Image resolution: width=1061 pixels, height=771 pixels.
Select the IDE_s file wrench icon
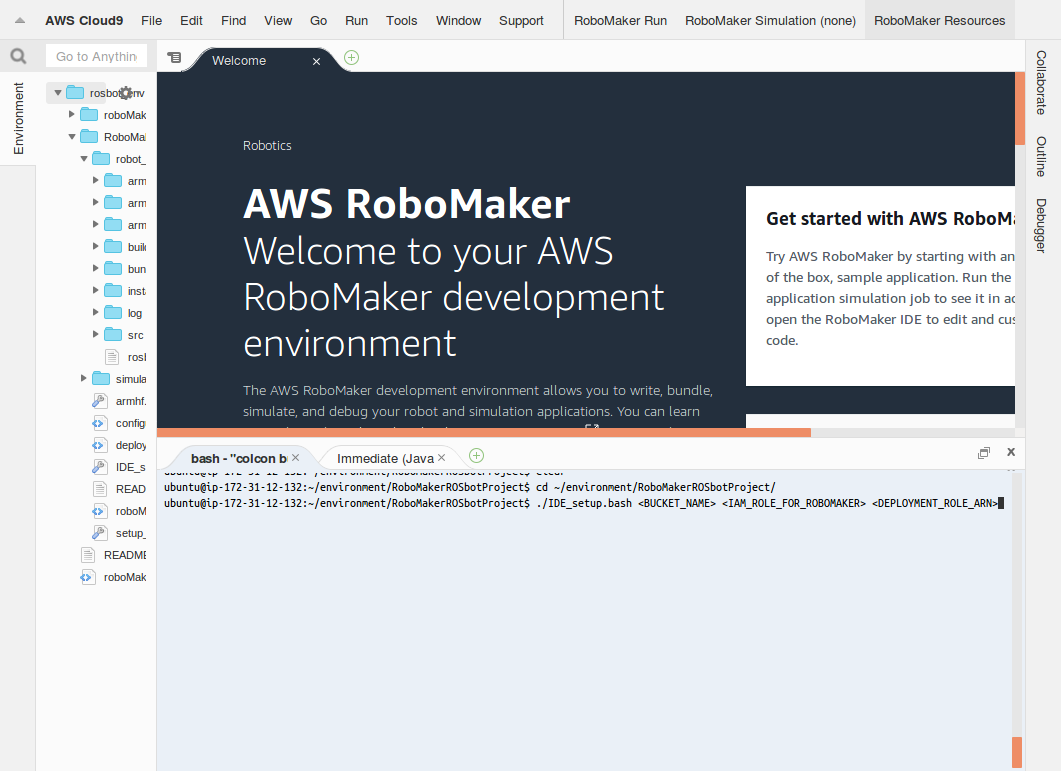[99, 467]
